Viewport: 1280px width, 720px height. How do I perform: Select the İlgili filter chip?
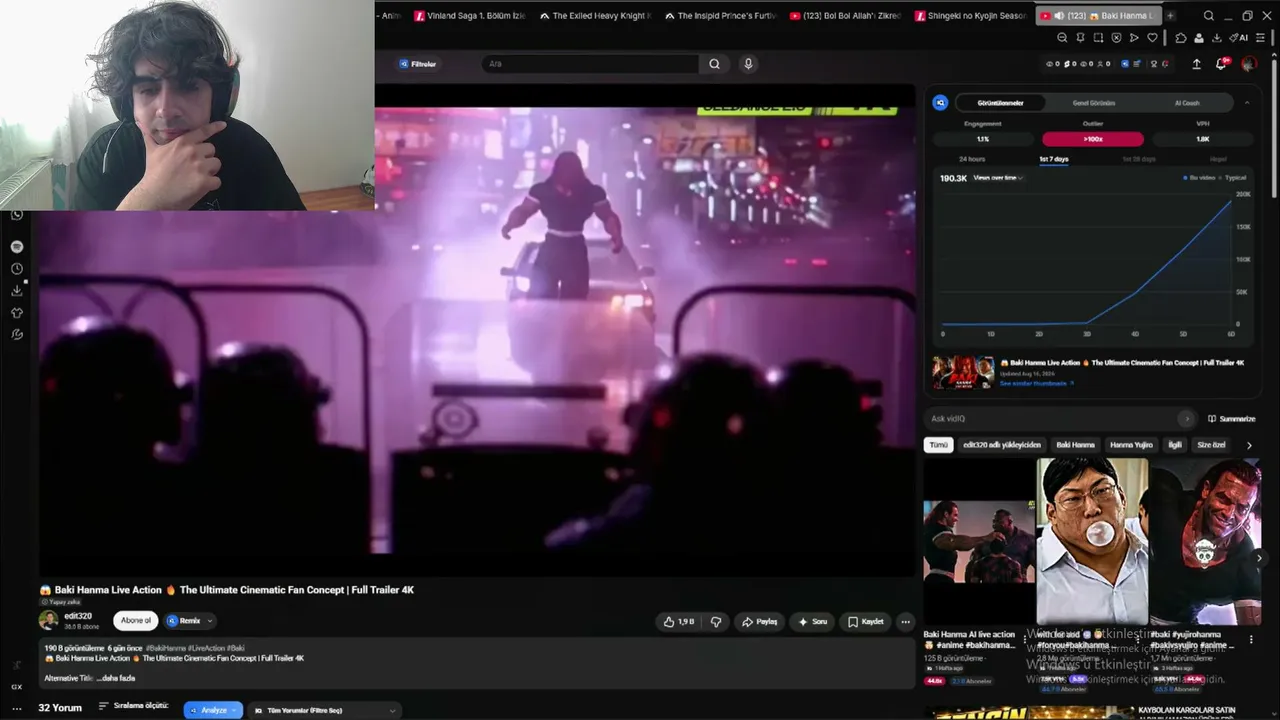(1175, 445)
